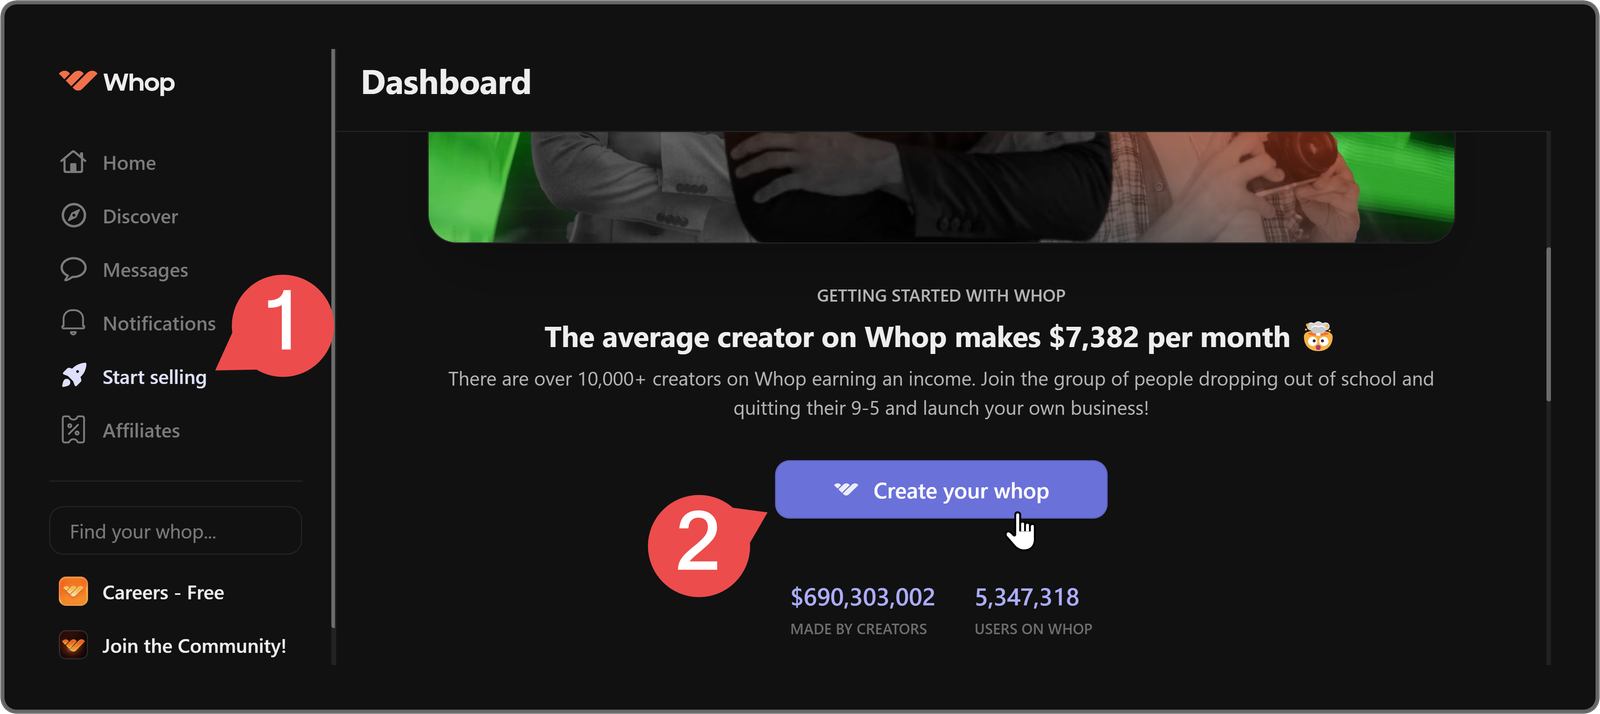Click the Join the Community whop icon
1600x714 pixels.
[72, 645]
